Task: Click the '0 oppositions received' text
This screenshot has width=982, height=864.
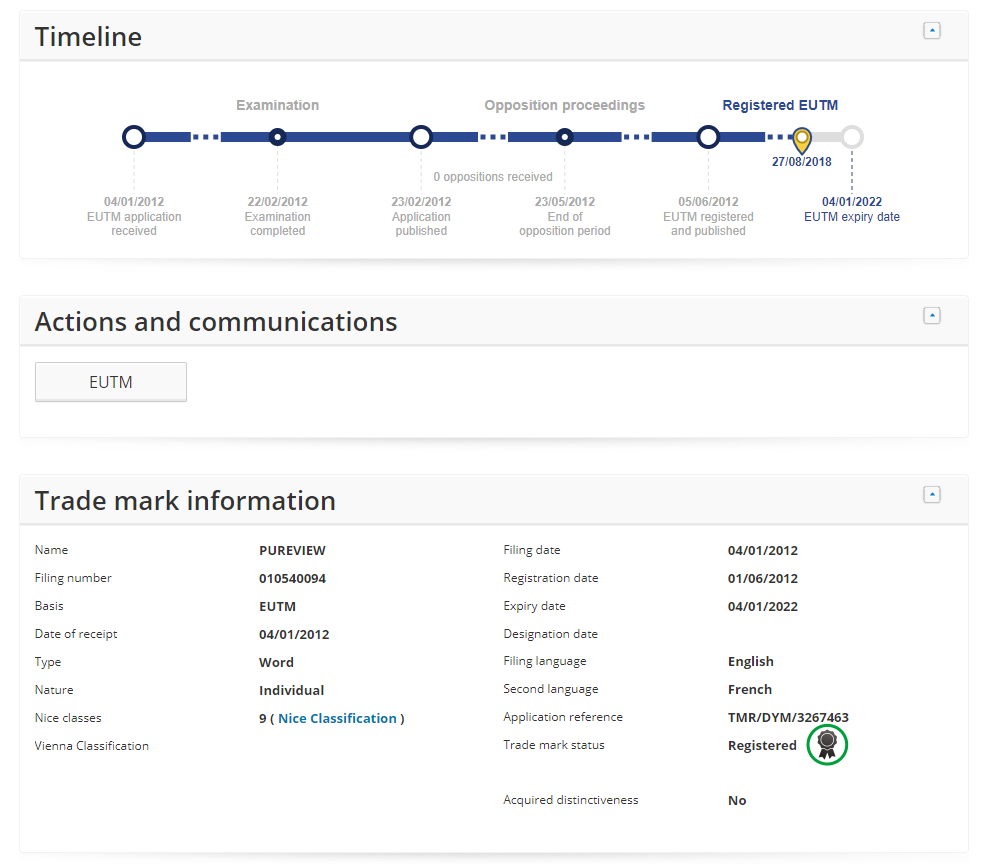Action: coord(493,177)
